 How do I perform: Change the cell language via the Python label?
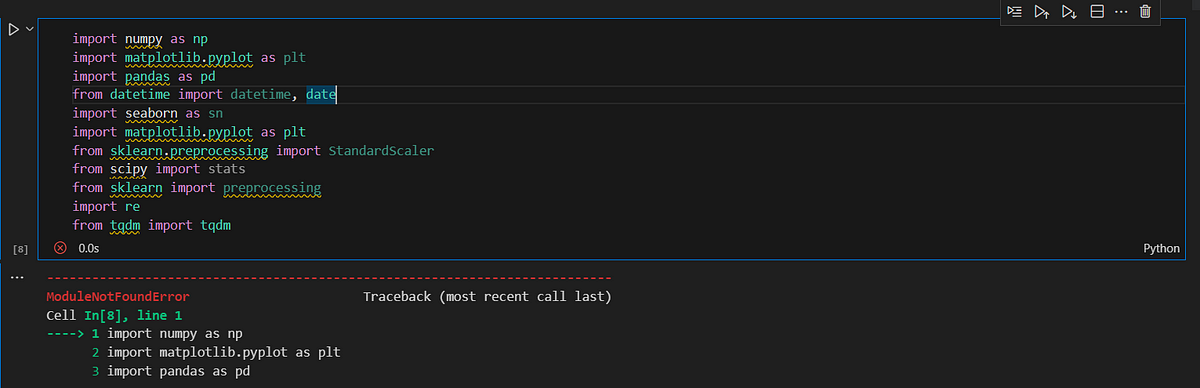pos(1162,248)
